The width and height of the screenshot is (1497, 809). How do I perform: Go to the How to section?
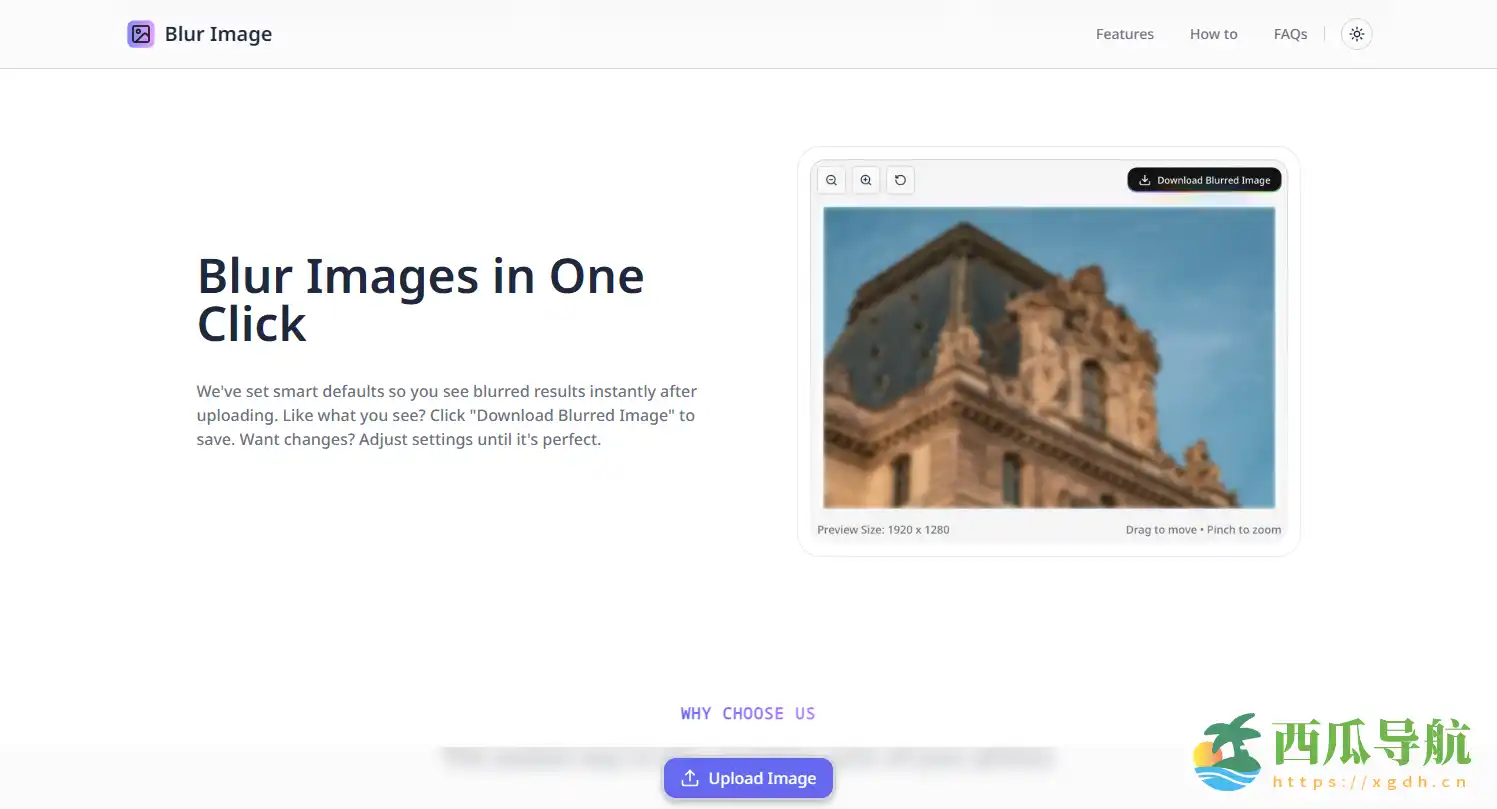pos(1213,34)
